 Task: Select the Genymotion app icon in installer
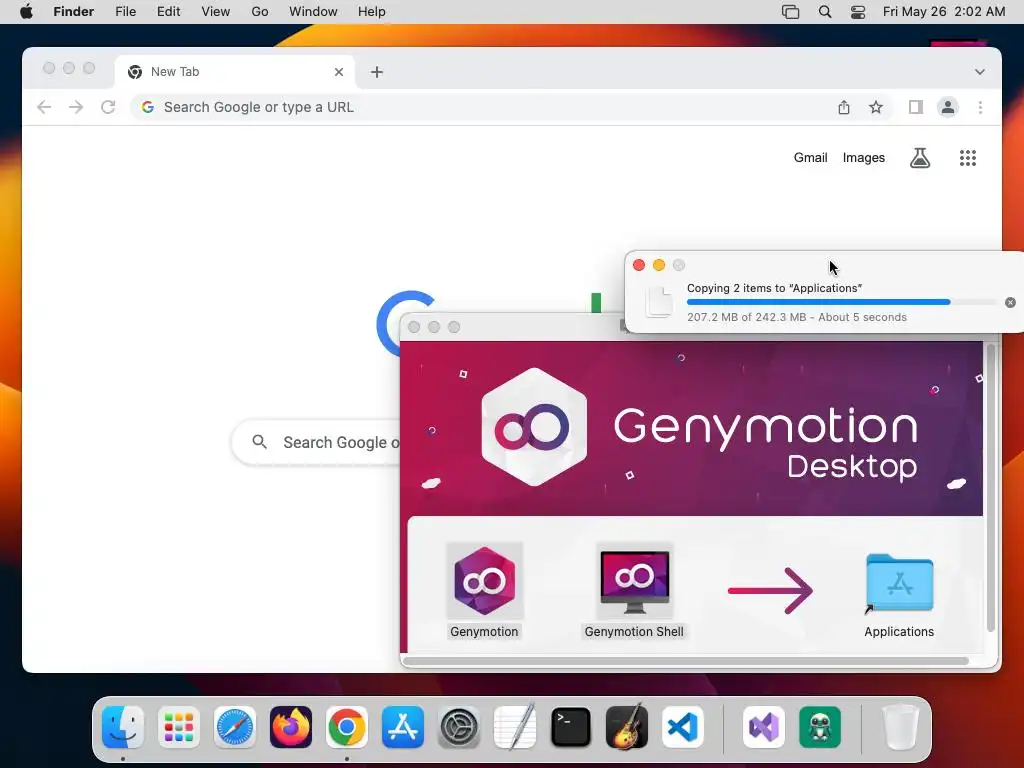pos(484,581)
